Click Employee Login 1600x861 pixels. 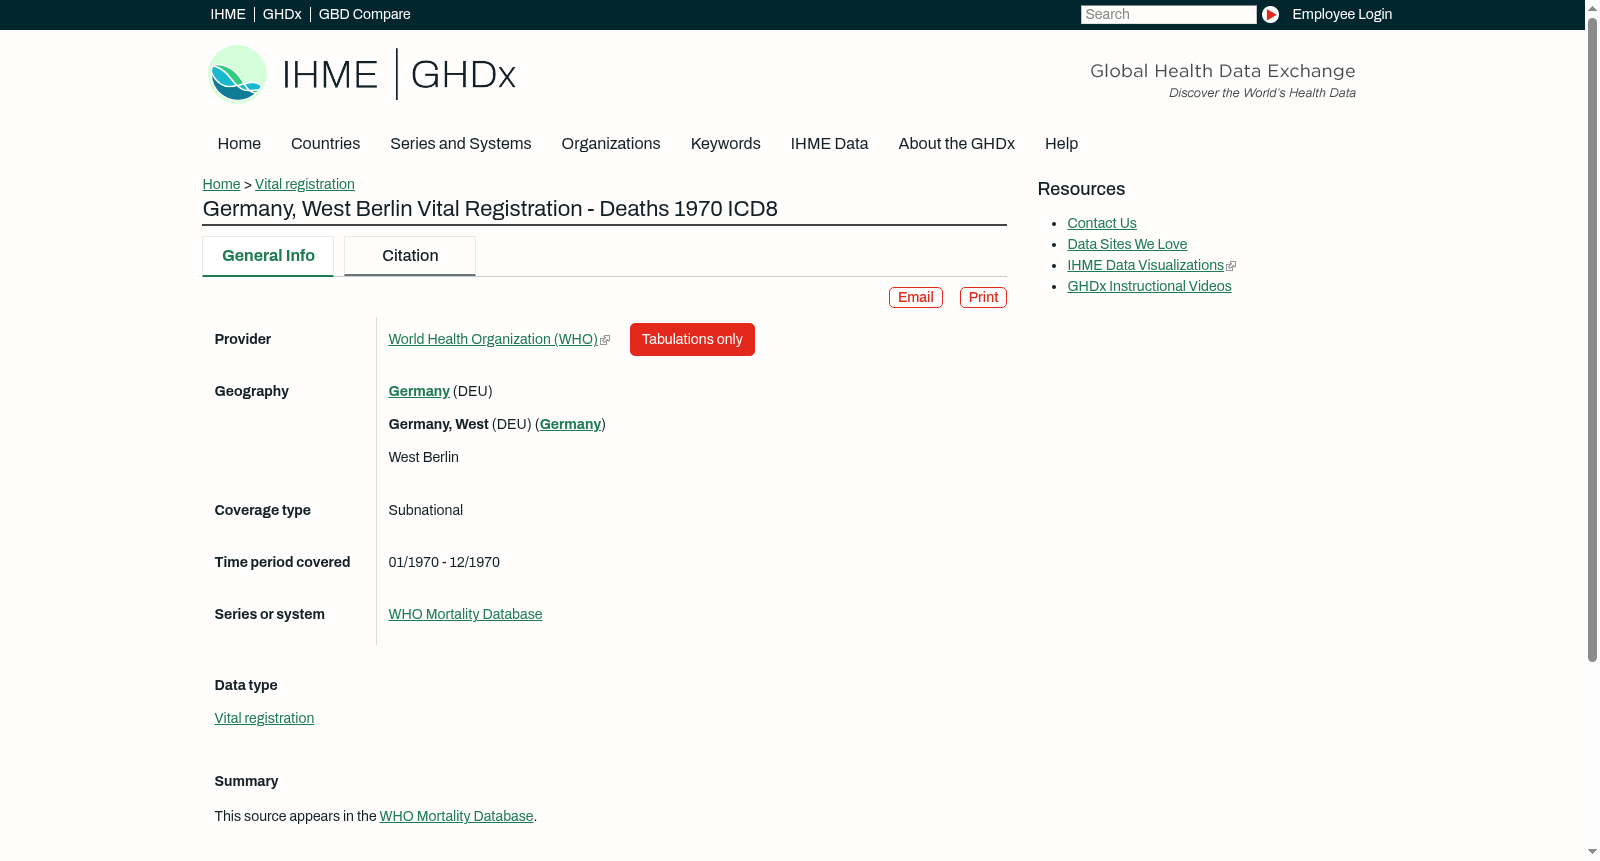pyautogui.click(x=1342, y=14)
